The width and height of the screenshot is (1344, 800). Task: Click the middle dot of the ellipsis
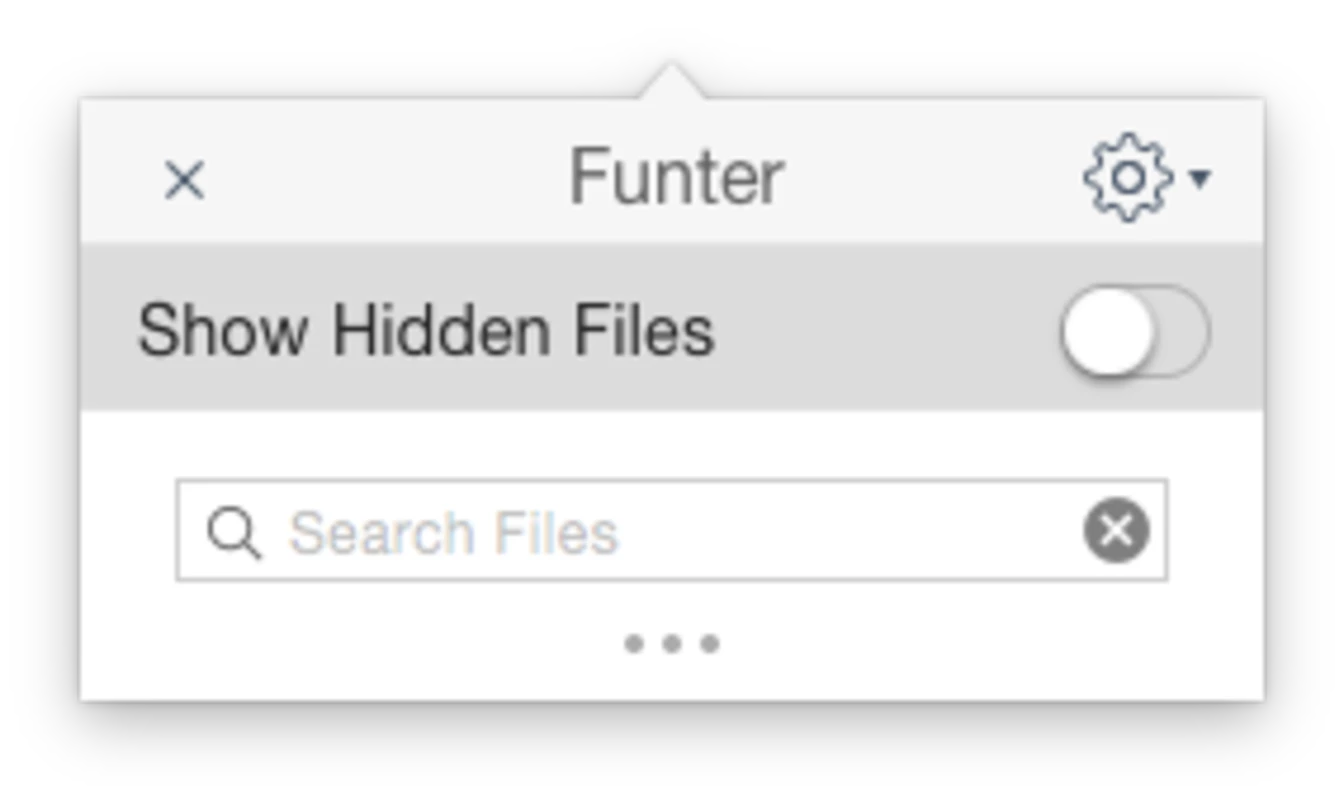pos(672,643)
